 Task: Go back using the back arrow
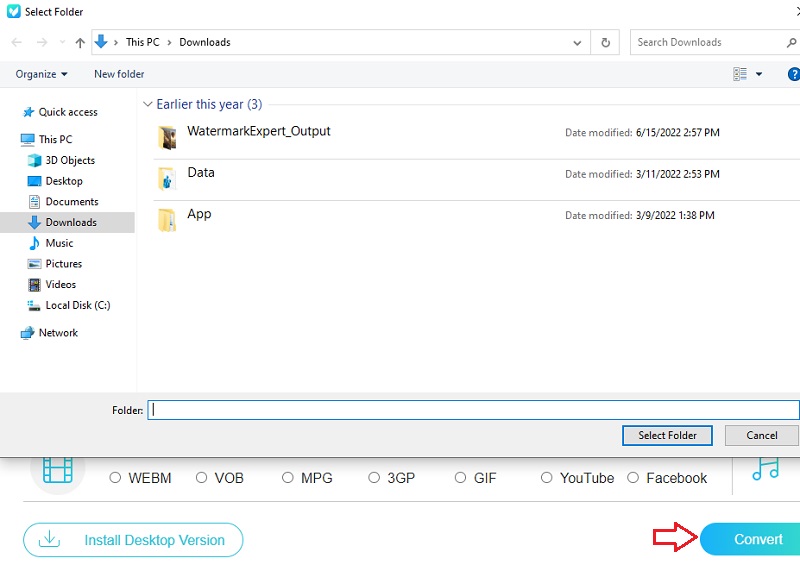17,42
